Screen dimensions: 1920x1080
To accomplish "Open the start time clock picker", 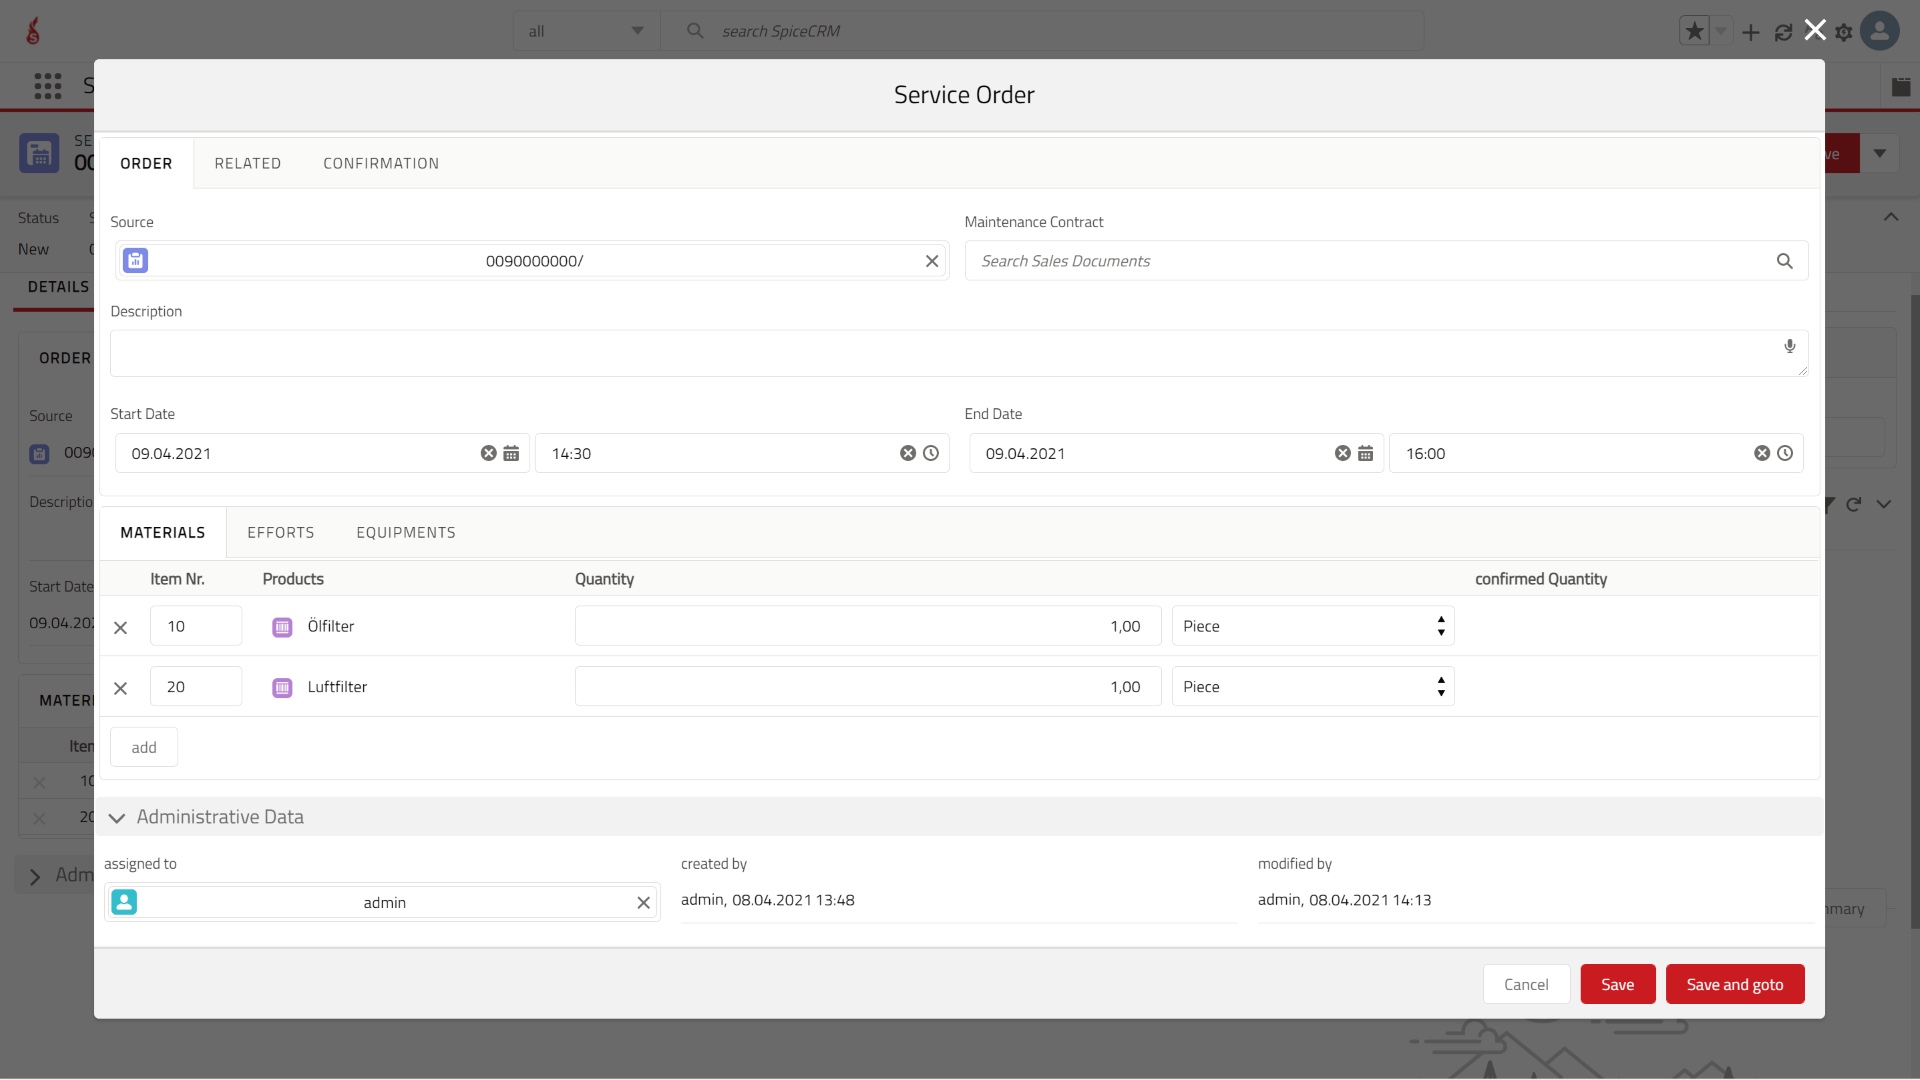I will [931, 453].
